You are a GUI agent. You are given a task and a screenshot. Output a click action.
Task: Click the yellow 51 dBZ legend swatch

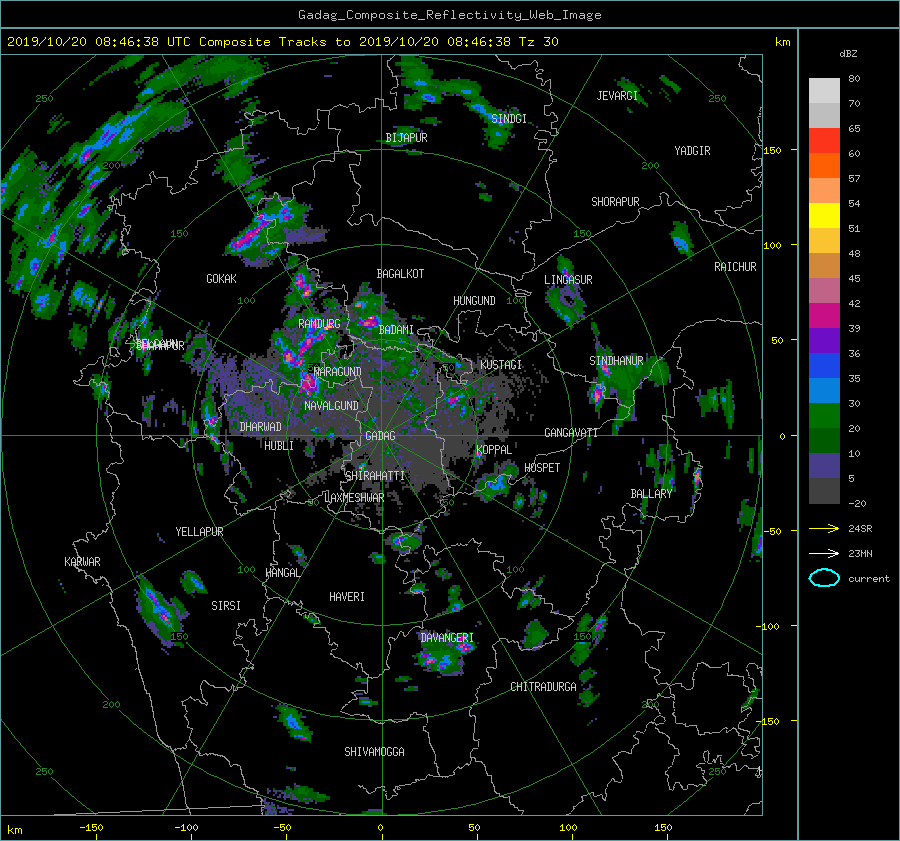(824, 215)
